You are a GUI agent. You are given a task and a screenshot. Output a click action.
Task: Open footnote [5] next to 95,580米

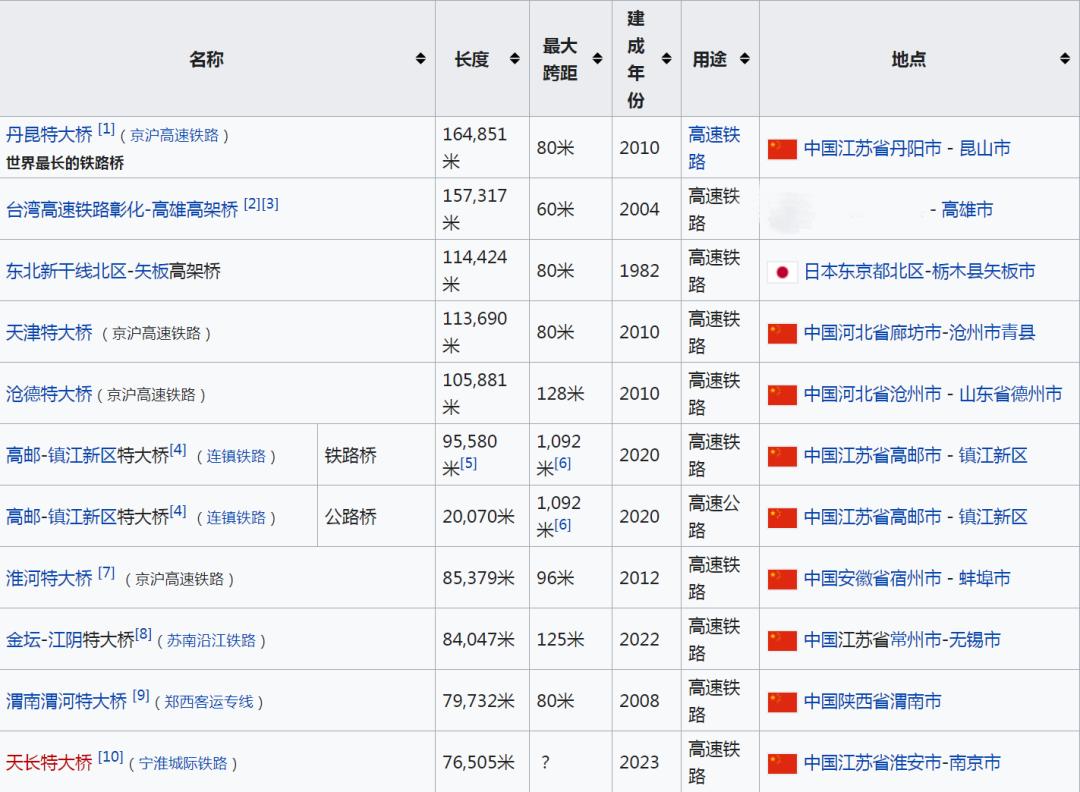click(469, 464)
